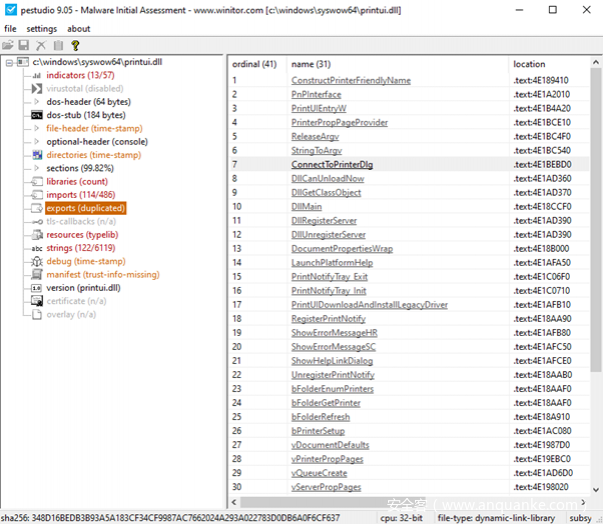Collapse the printui.dll root tree node
Image resolution: width=603 pixels, height=524 pixels.
click(x=9, y=62)
